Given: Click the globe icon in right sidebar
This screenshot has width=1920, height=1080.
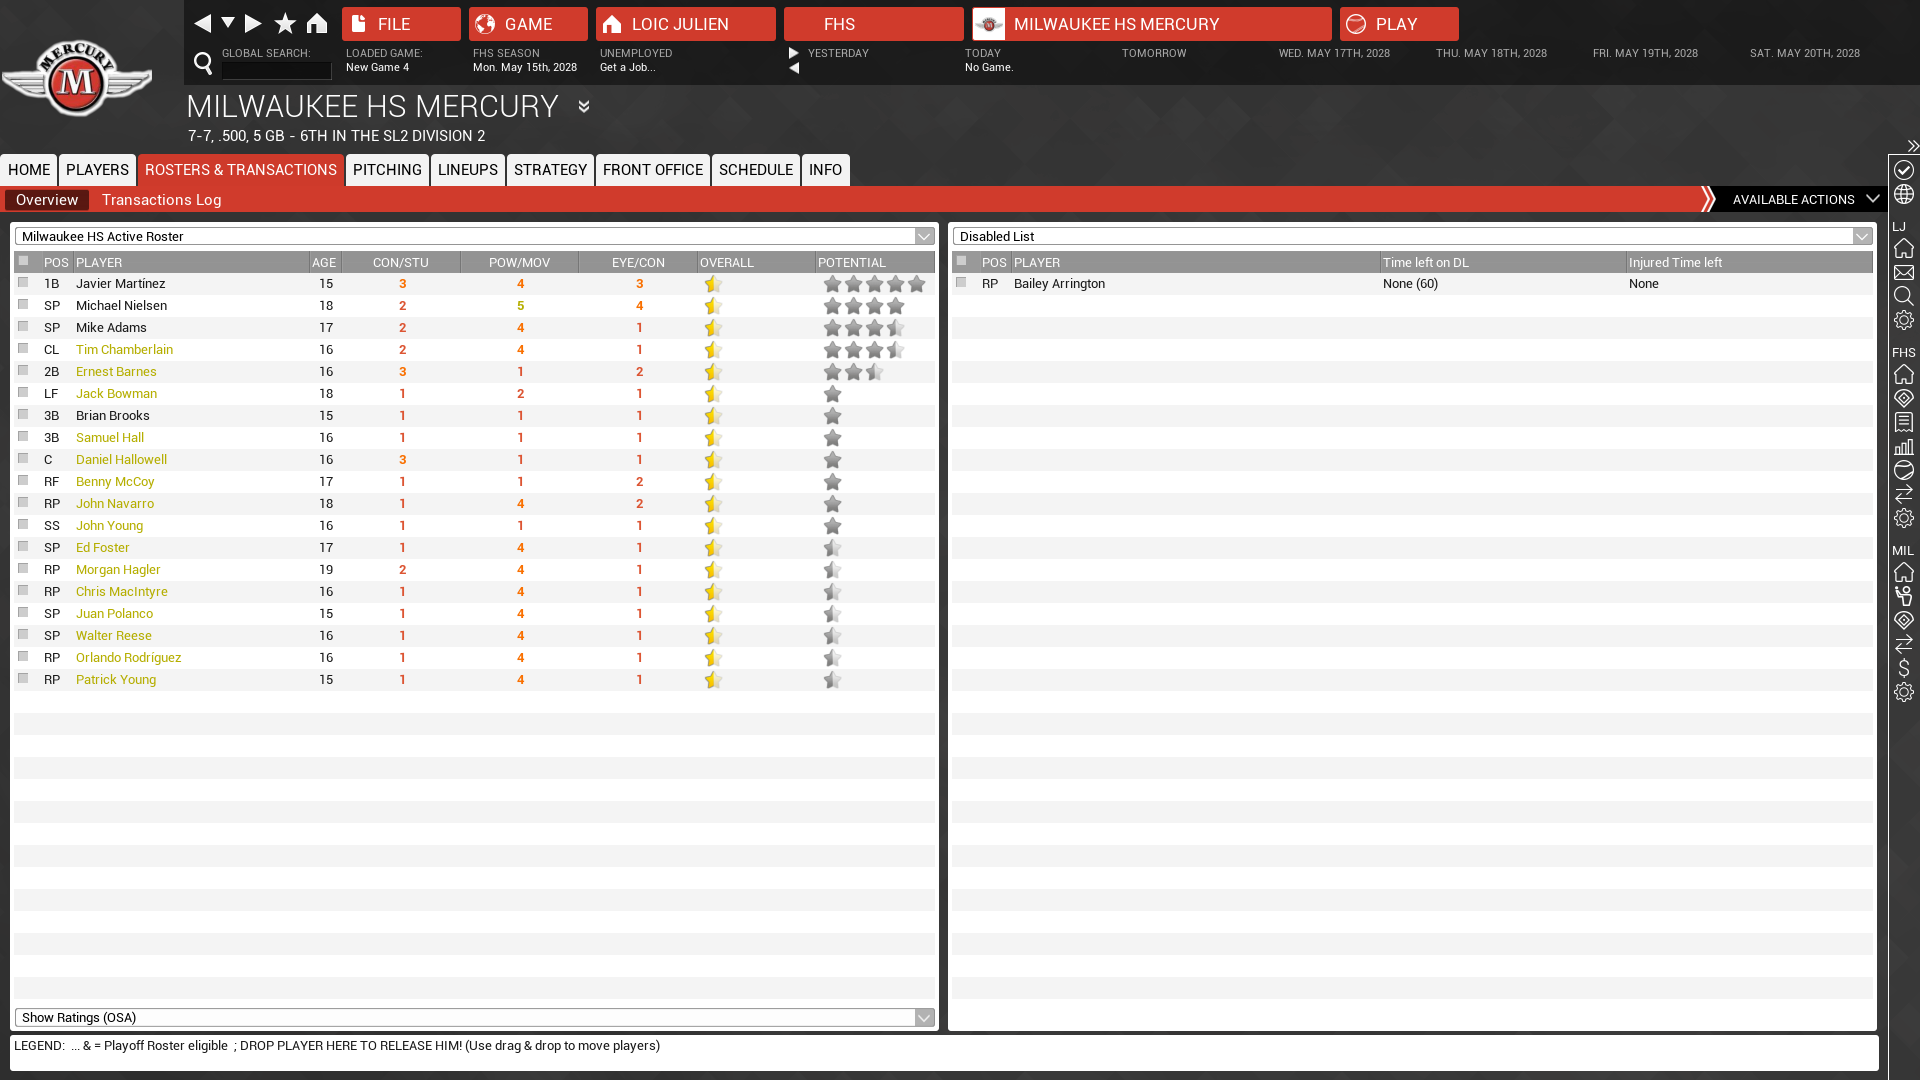Looking at the screenshot, I should pyautogui.click(x=1903, y=194).
